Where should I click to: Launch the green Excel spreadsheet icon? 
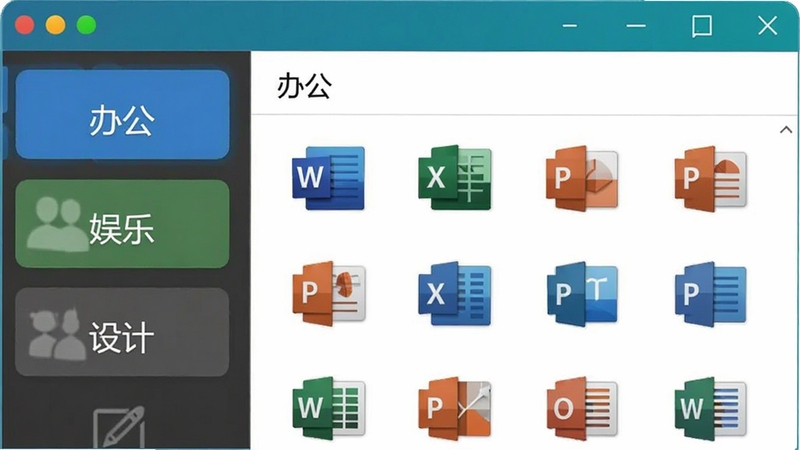coord(455,178)
